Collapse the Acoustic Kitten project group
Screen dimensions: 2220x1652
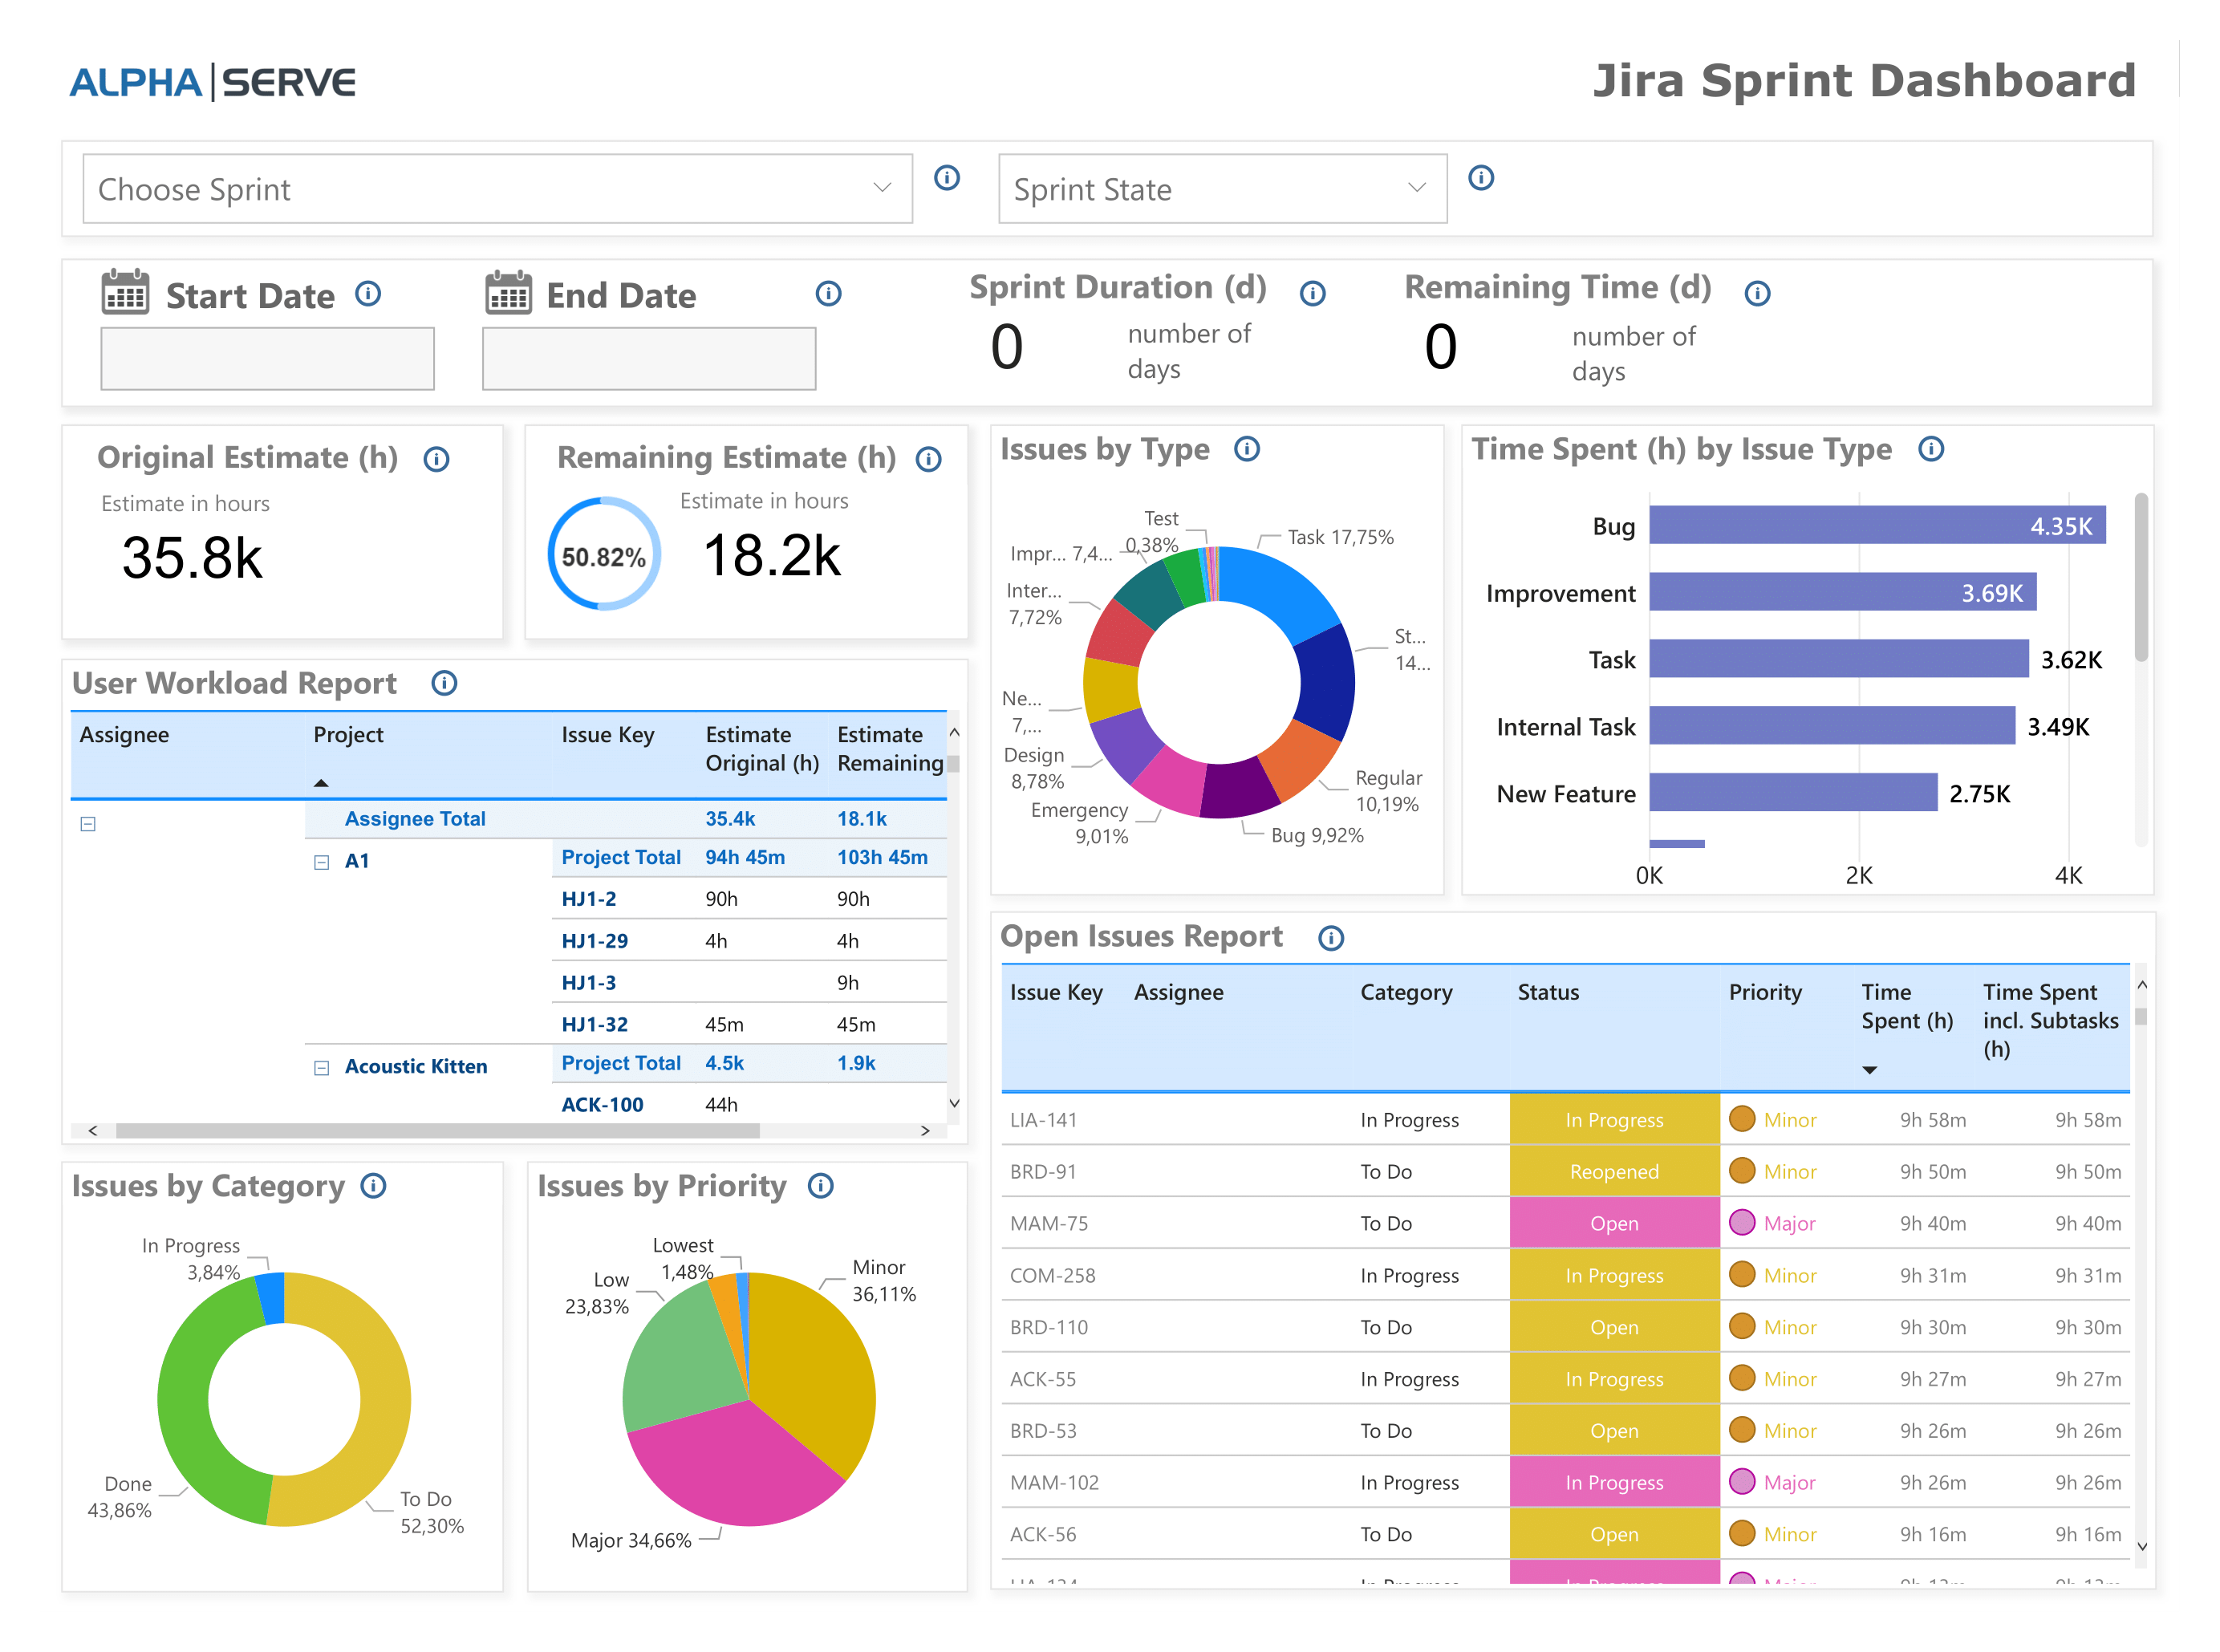[x=321, y=1066]
